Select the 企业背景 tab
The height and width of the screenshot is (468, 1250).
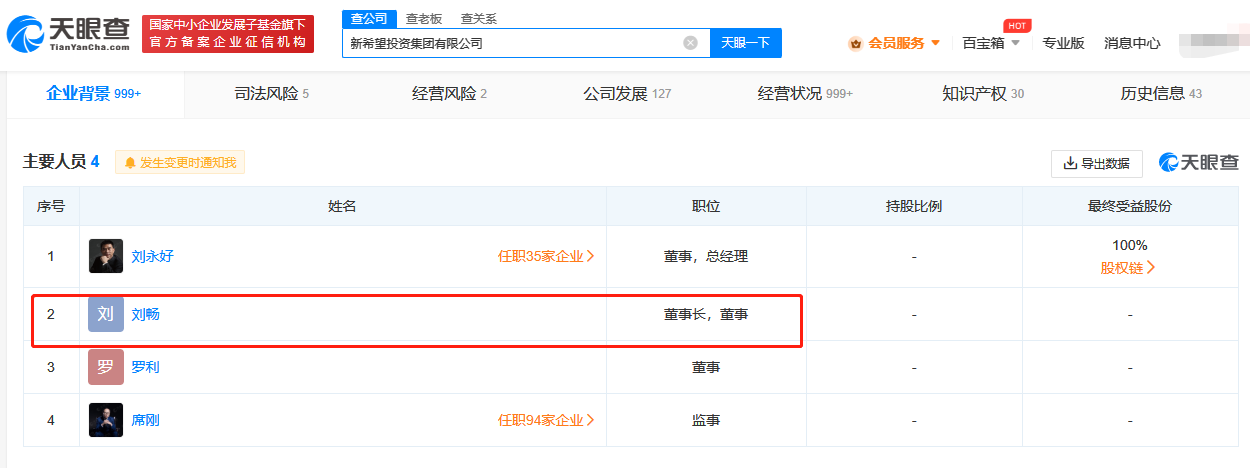tap(94, 94)
